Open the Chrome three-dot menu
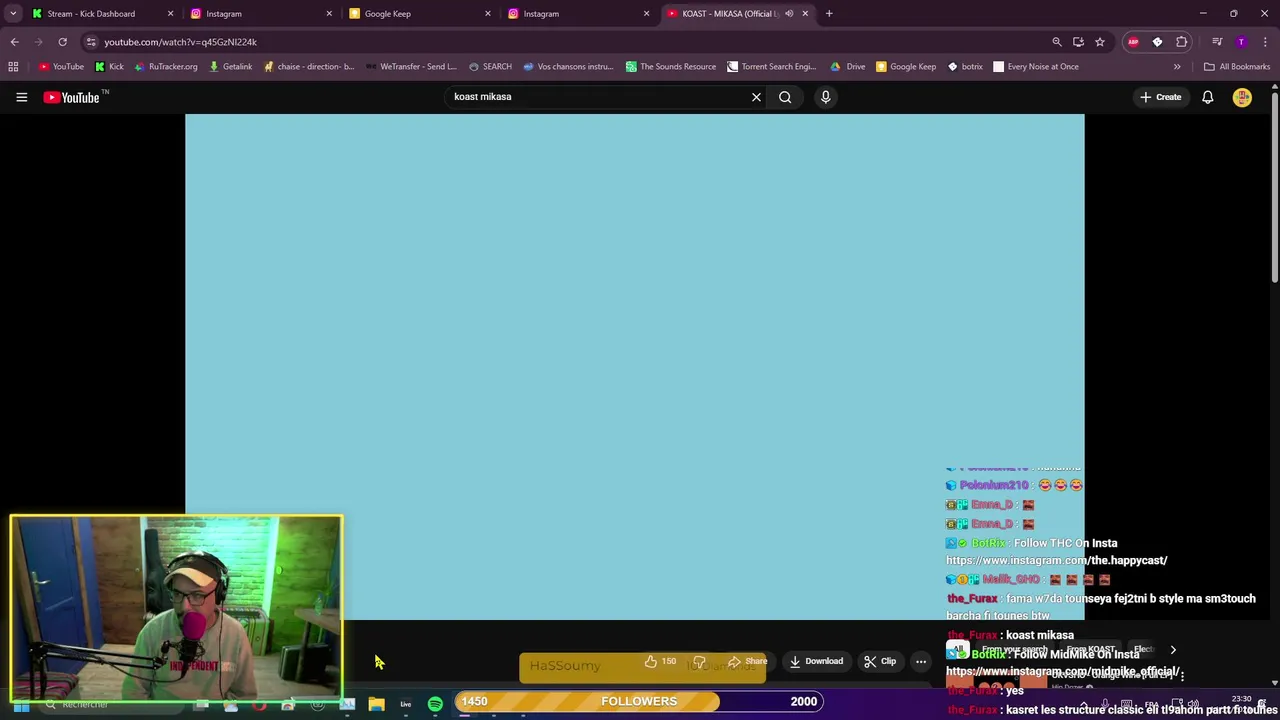 (1265, 42)
